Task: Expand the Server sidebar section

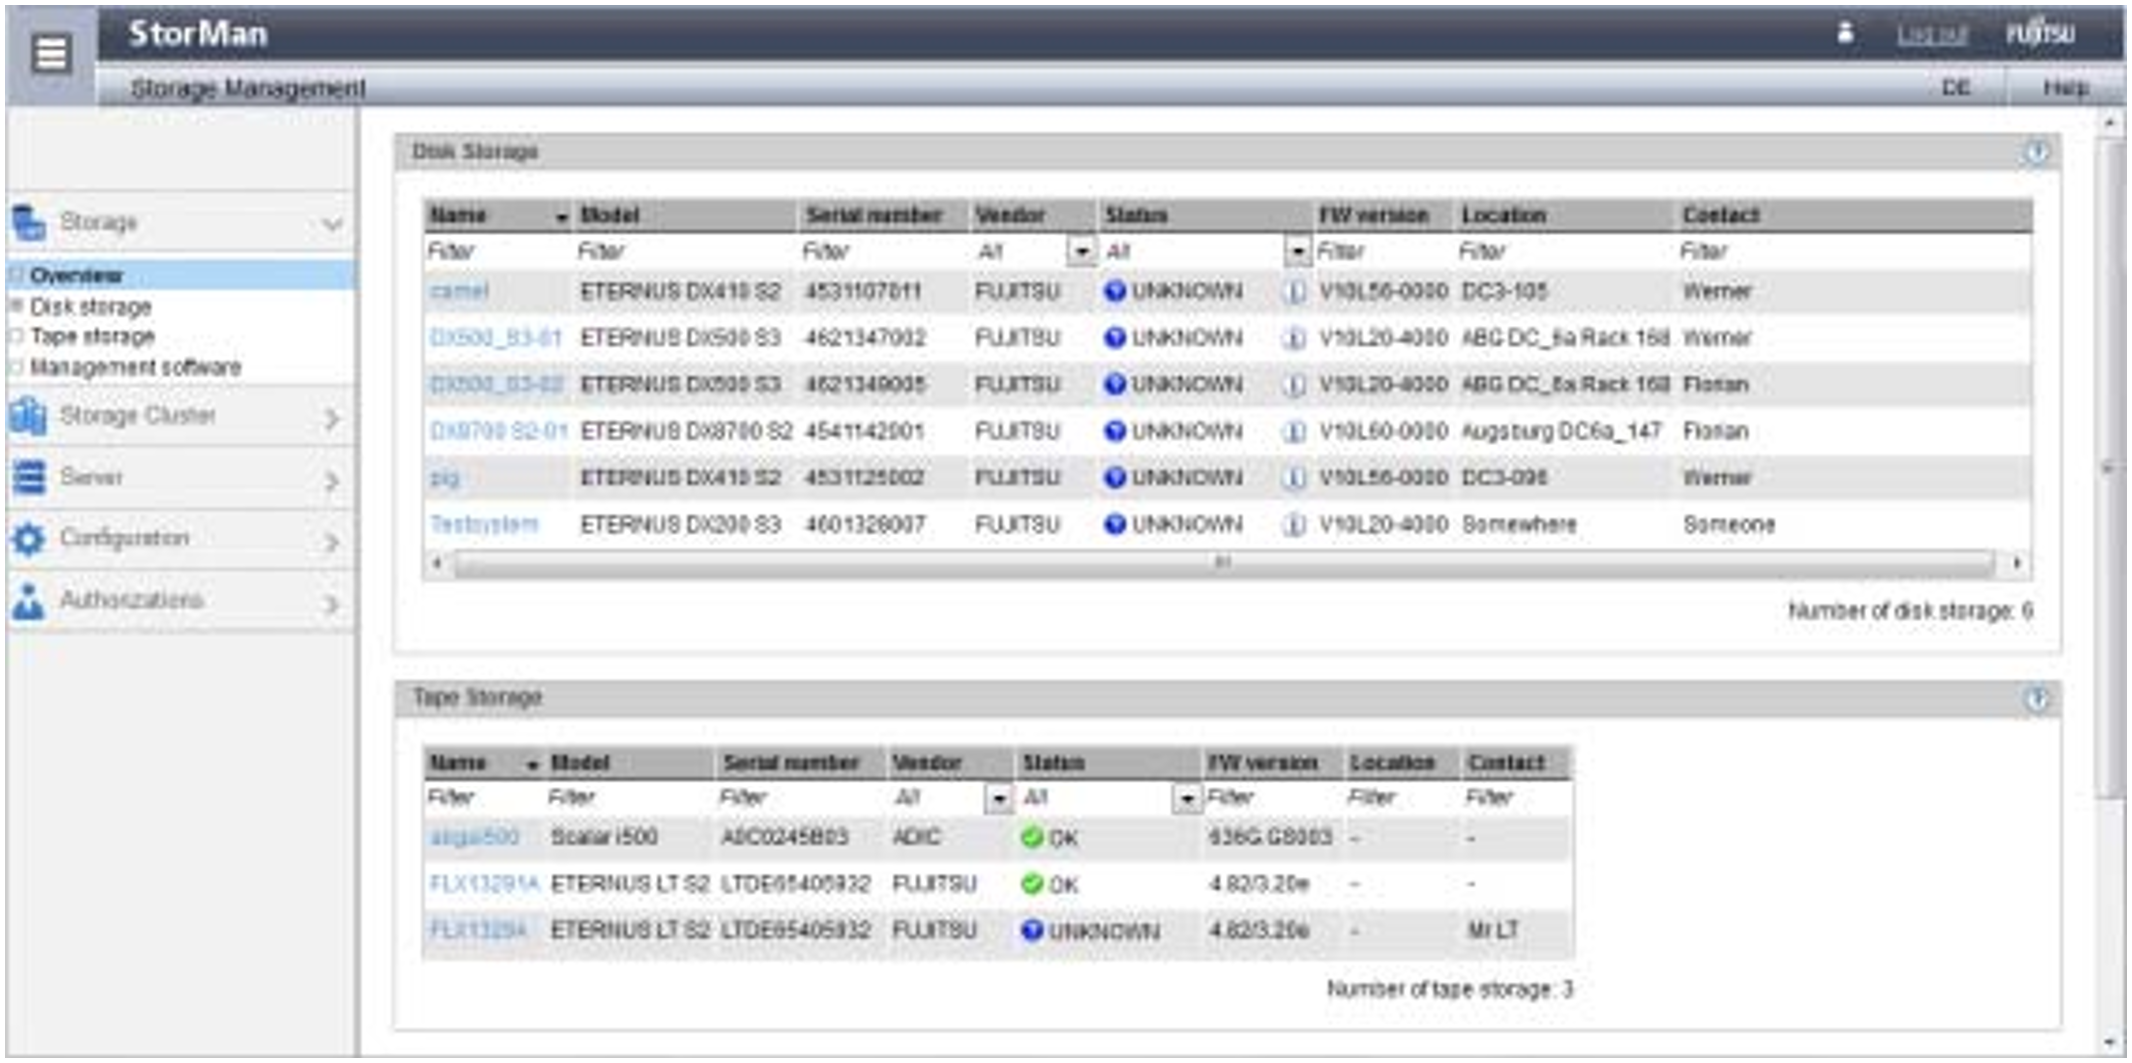Action: [332, 481]
